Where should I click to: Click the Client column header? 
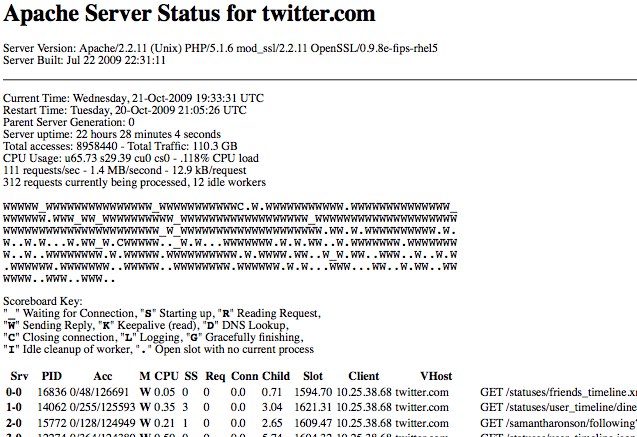click(364, 376)
